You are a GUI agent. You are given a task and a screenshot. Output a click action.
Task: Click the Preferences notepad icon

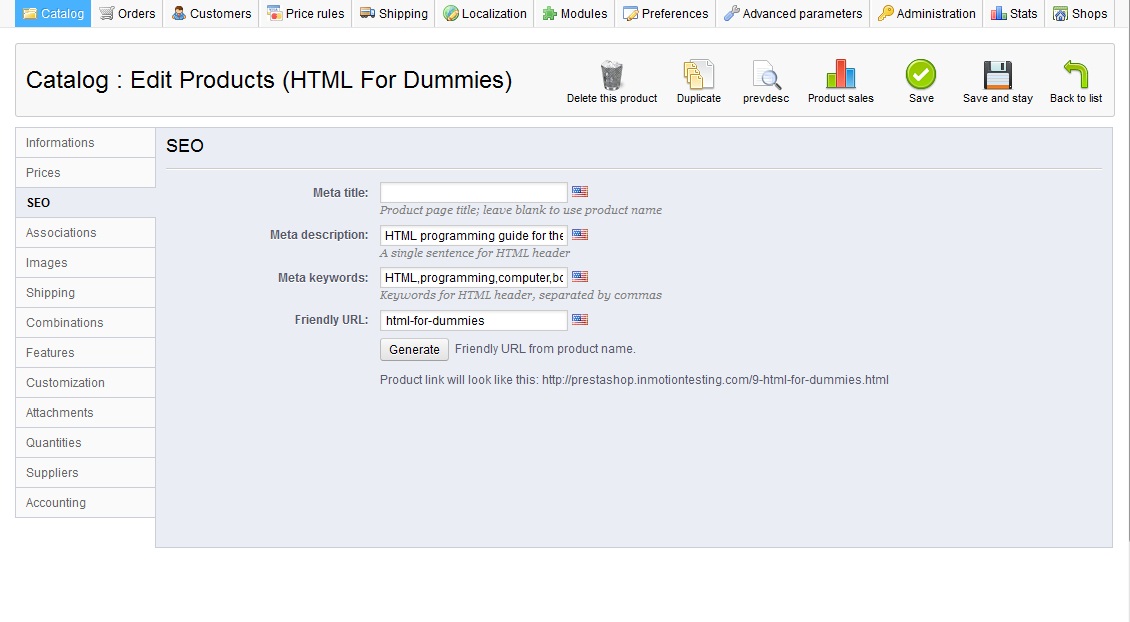pos(630,13)
